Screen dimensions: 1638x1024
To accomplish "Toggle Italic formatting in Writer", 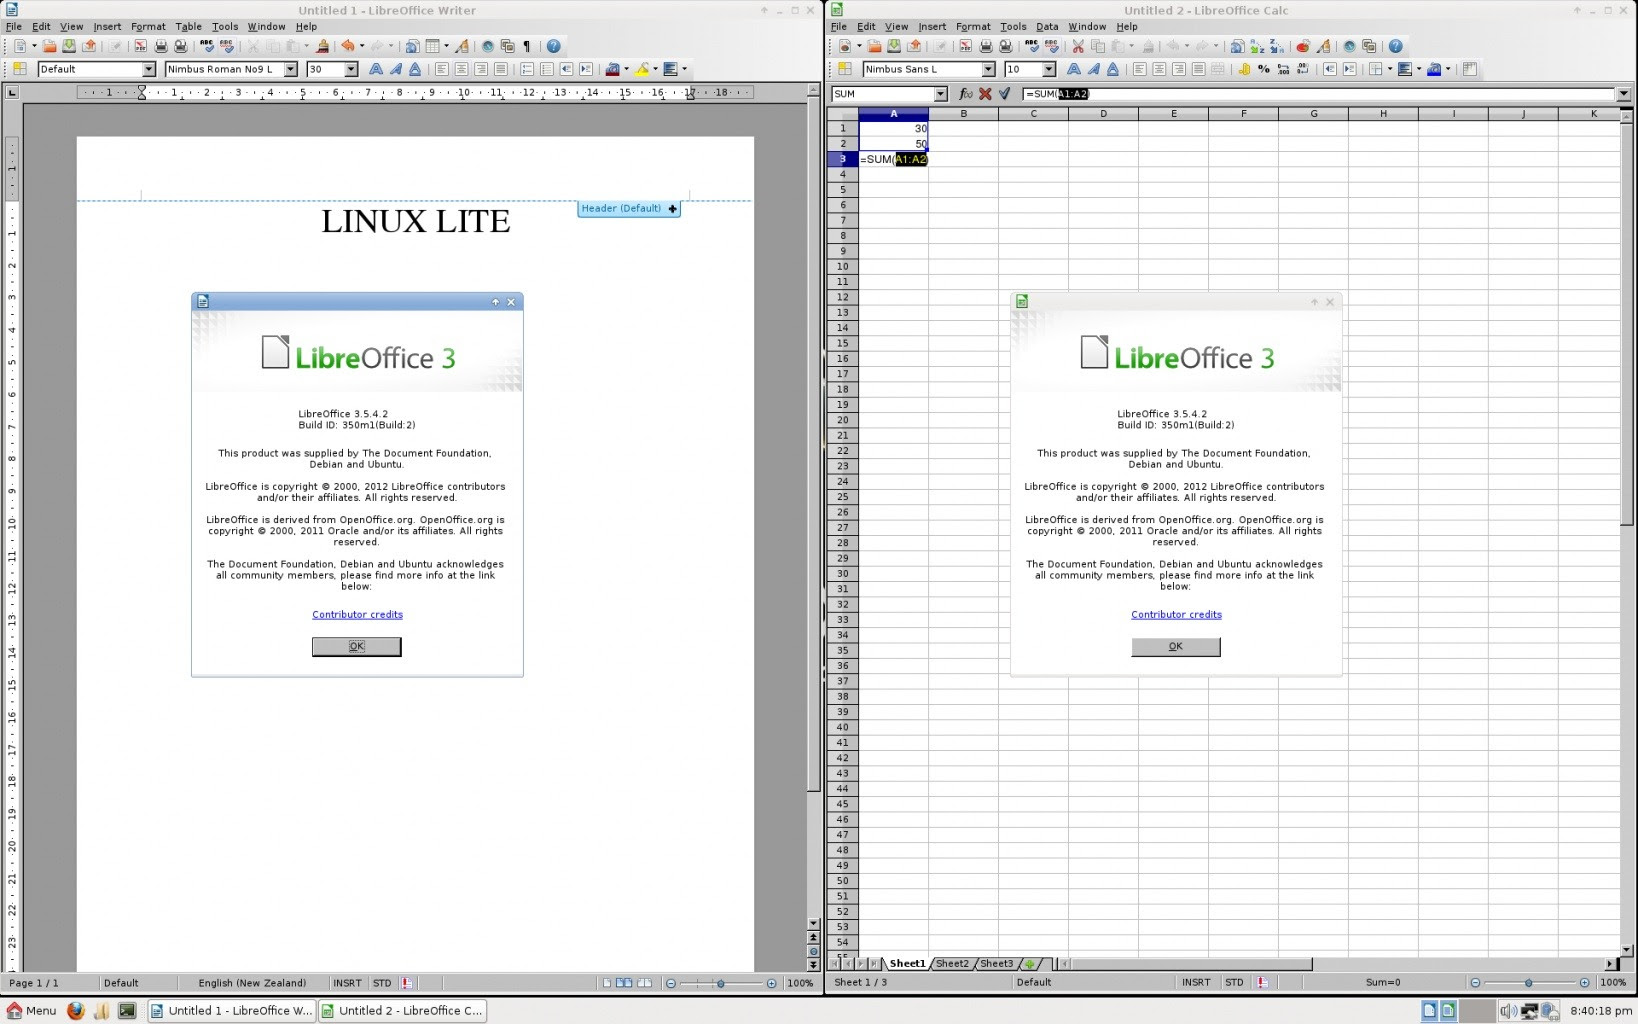I will [396, 69].
